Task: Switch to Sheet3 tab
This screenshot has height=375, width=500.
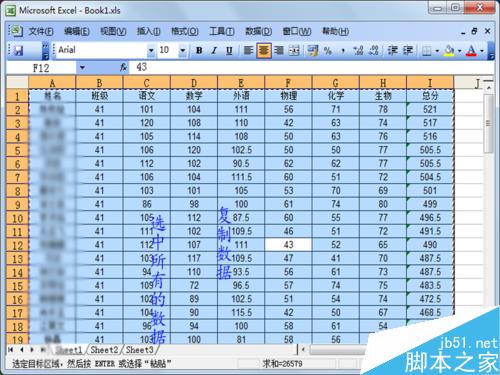Action: (x=140, y=350)
